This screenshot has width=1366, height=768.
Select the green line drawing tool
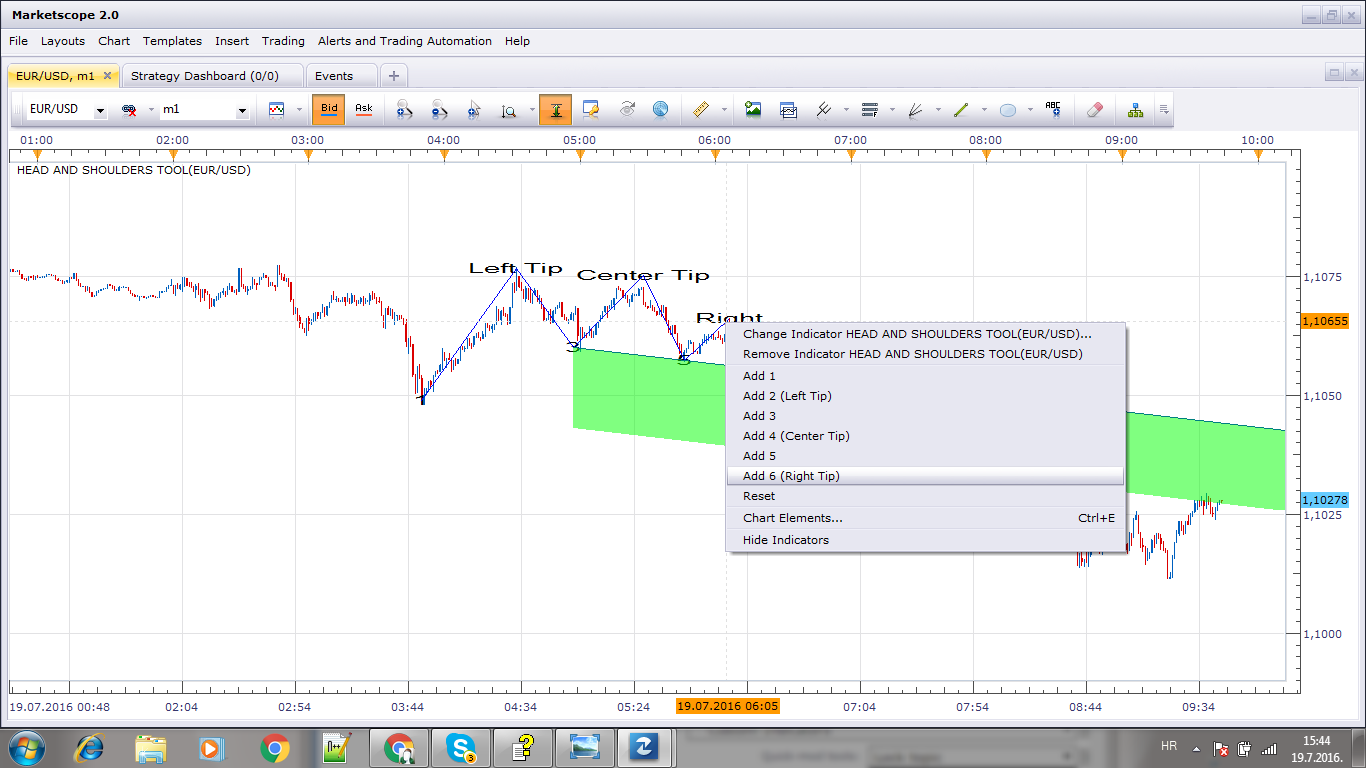tap(961, 109)
